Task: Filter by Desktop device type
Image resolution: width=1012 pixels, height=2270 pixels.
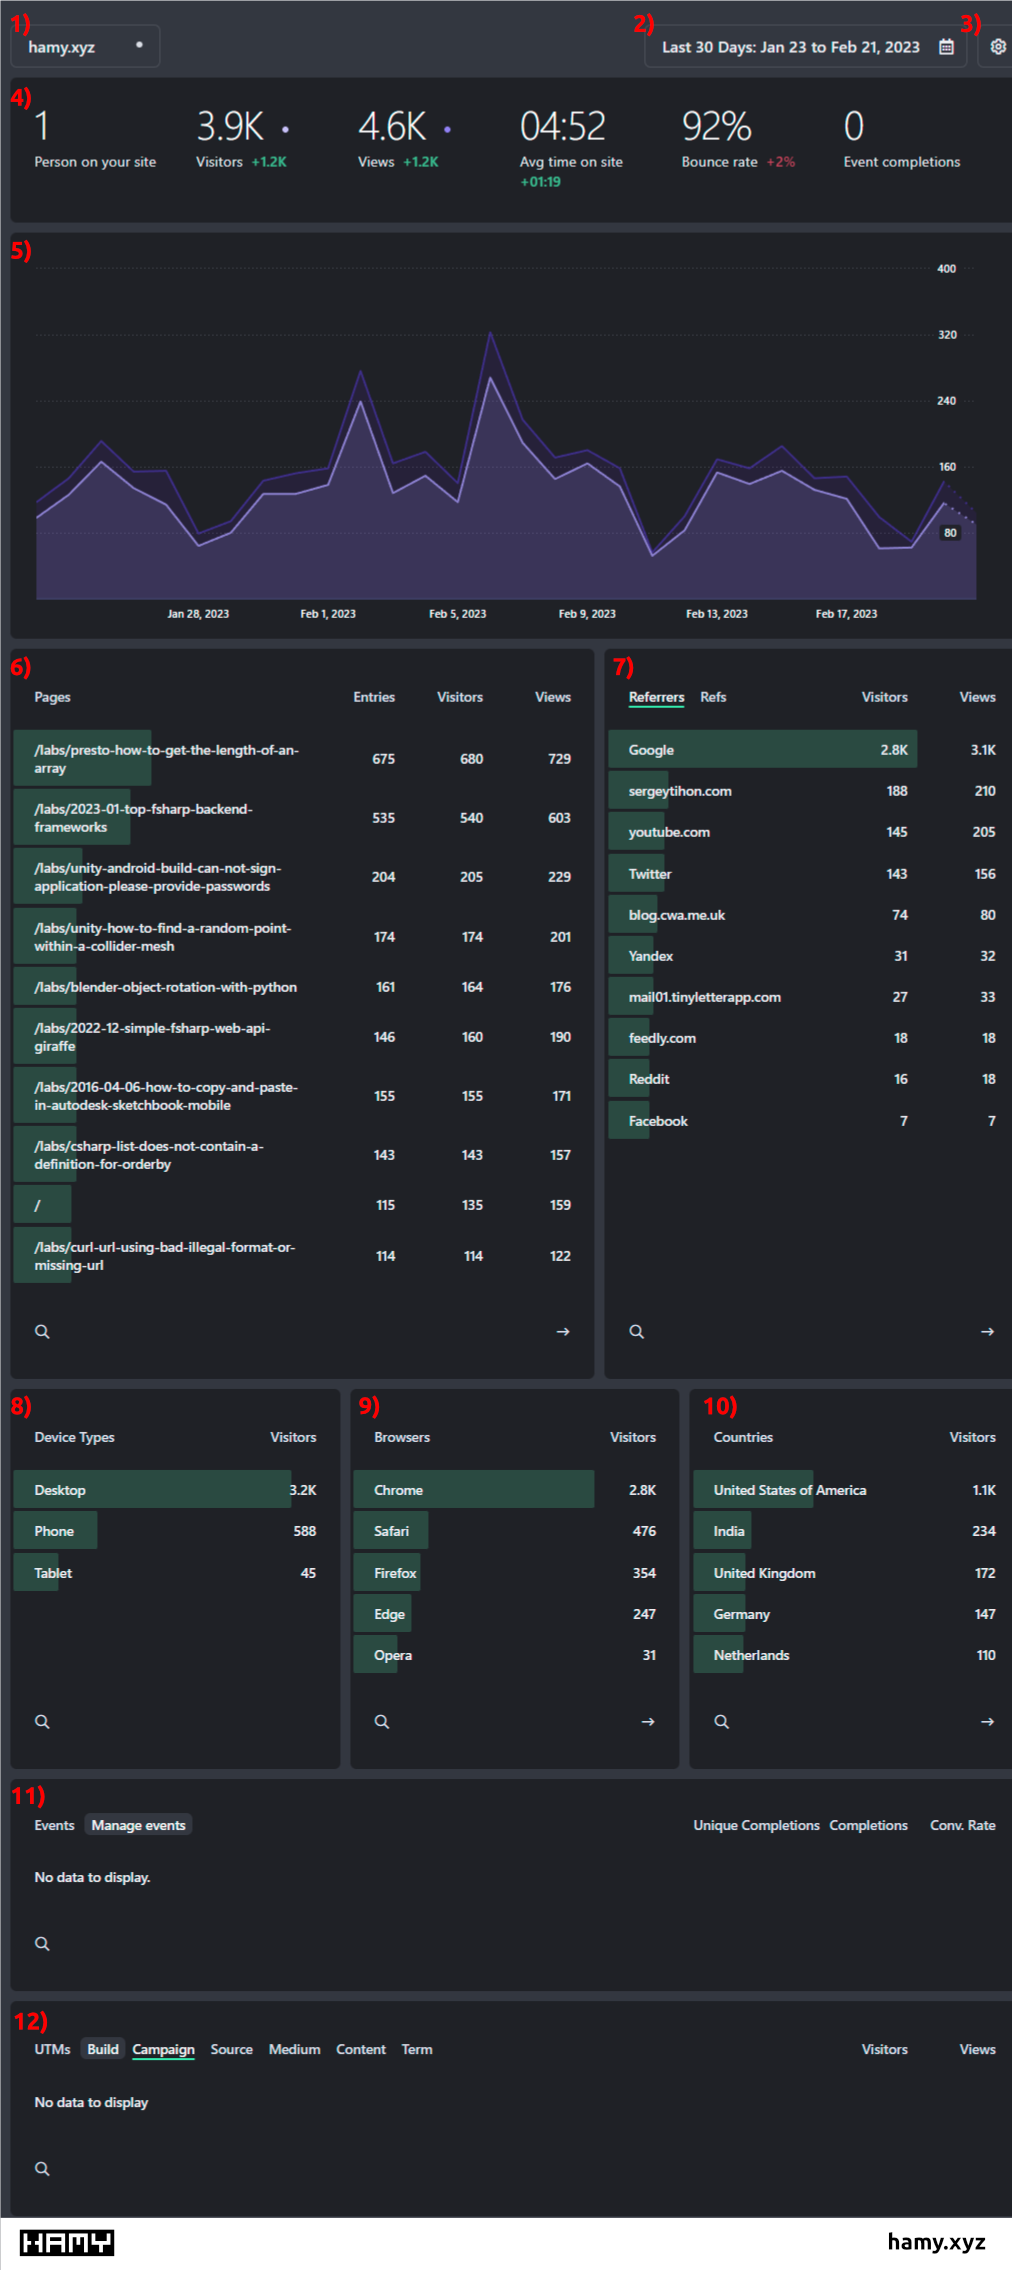Action: (175, 1490)
